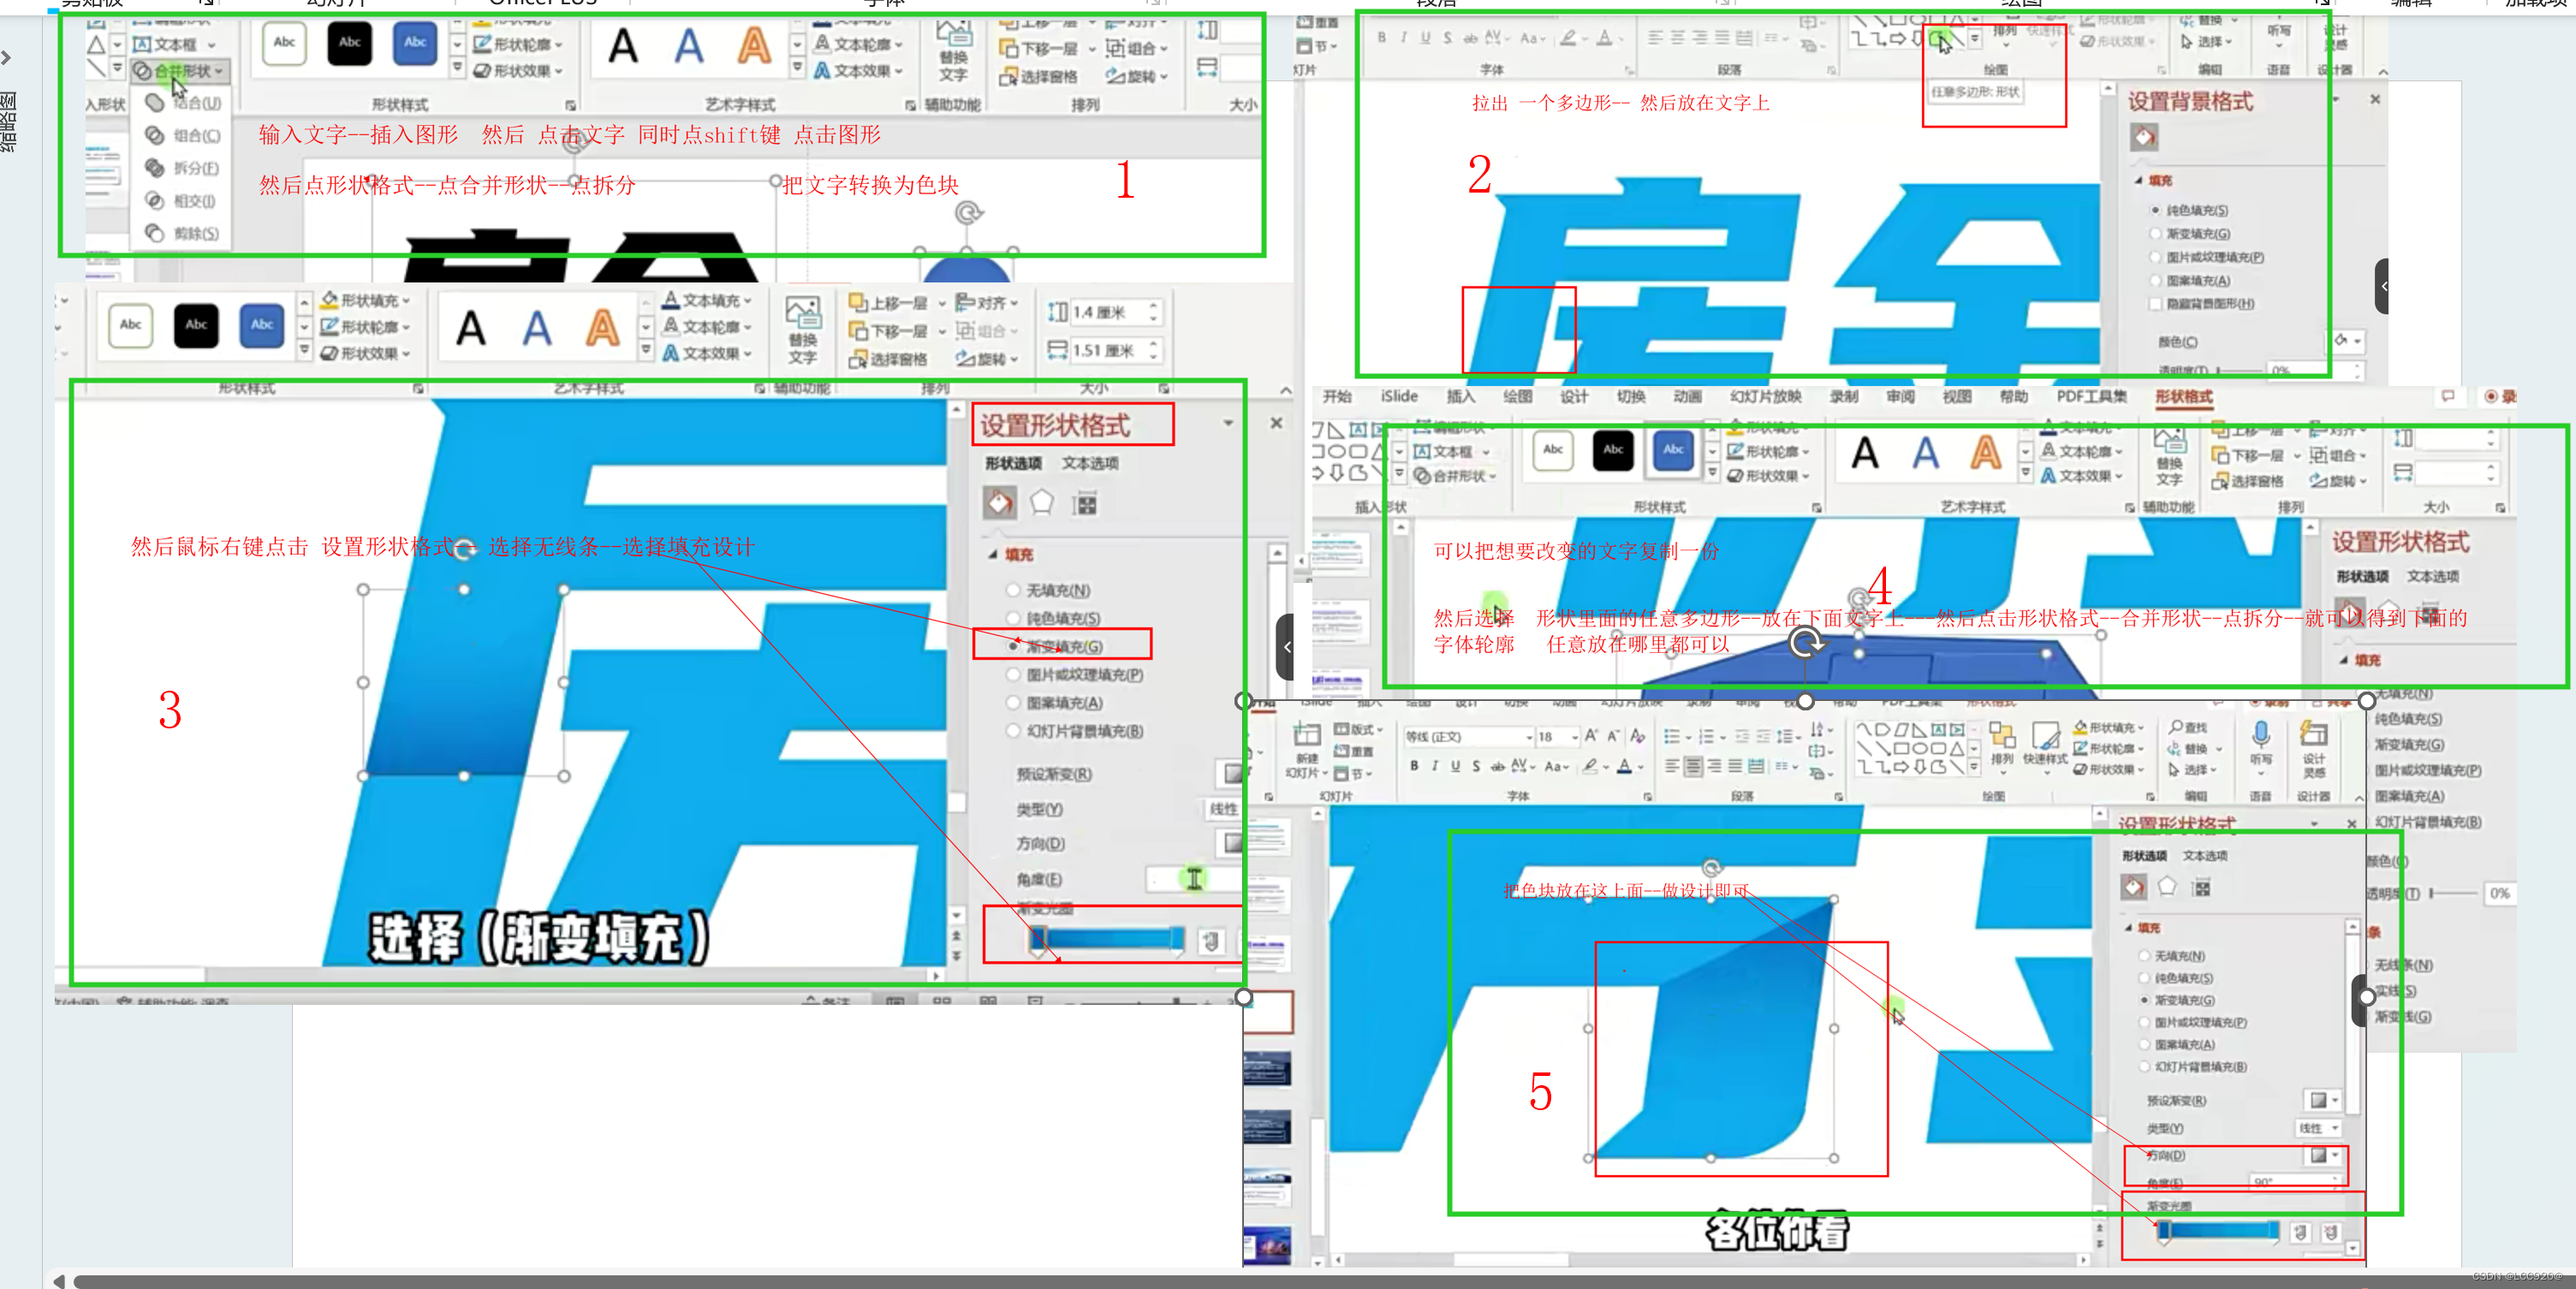Open the 版式 layout dropdown
The width and height of the screenshot is (2576, 1289).
1359,729
